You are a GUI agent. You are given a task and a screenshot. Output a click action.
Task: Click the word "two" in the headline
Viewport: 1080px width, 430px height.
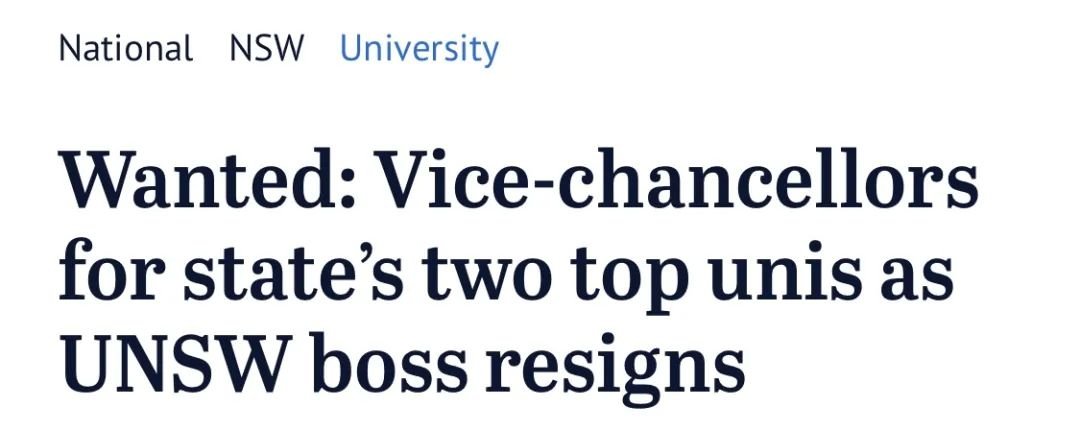(x=488, y=273)
